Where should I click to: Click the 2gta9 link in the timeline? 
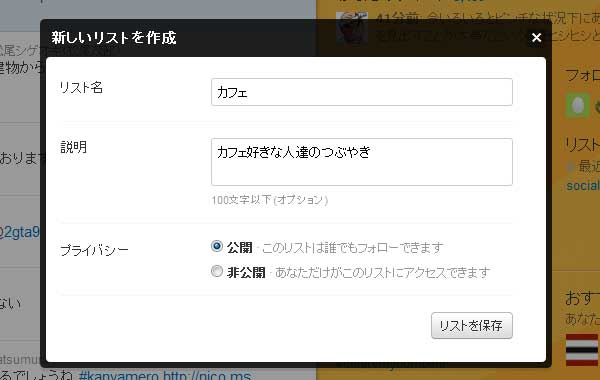click(x=20, y=232)
